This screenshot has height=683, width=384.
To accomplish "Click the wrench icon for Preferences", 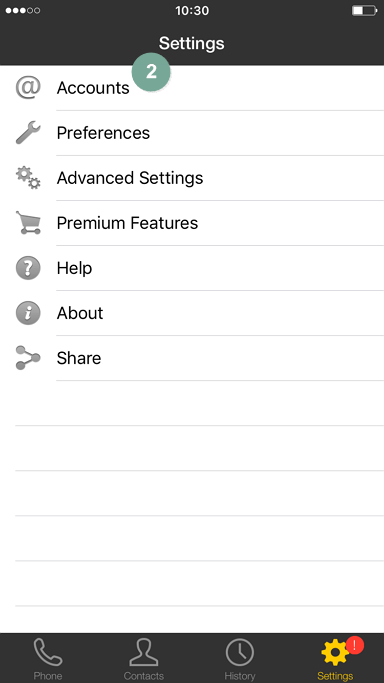I will (x=28, y=133).
